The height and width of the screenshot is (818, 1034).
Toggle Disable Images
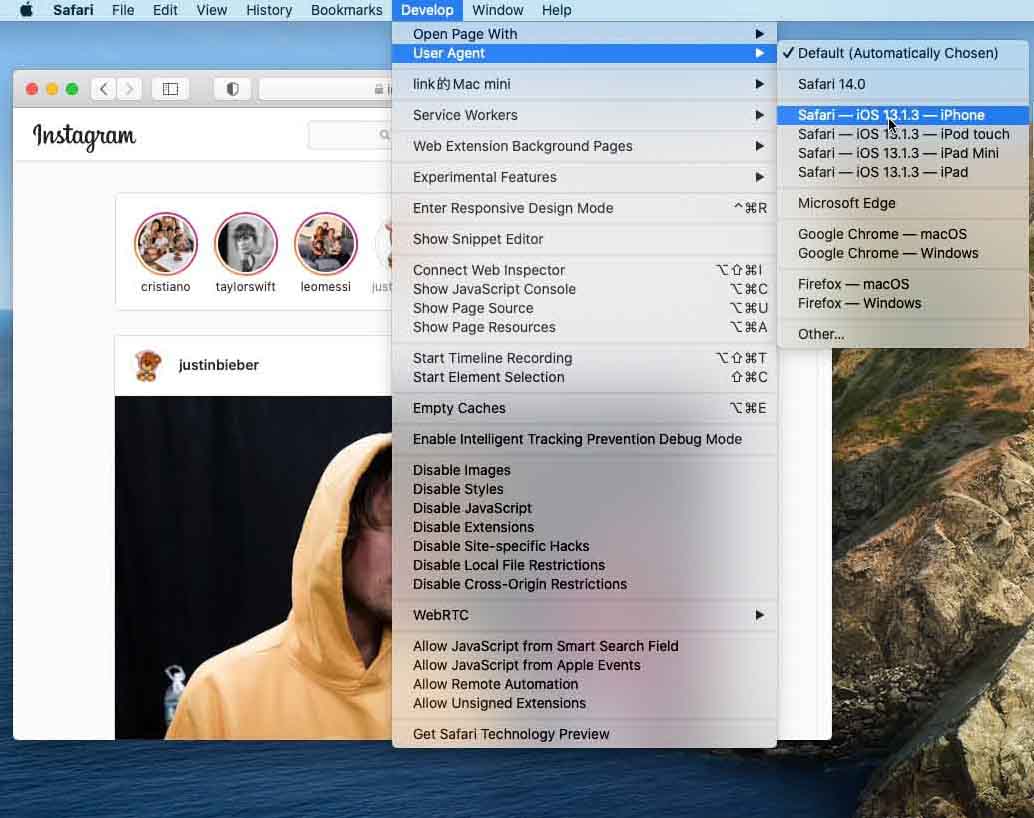click(584, 470)
